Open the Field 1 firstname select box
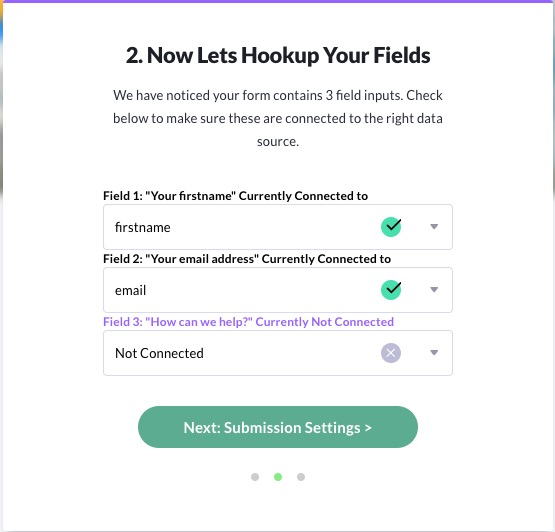This screenshot has width=555, height=532. coord(278,227)
